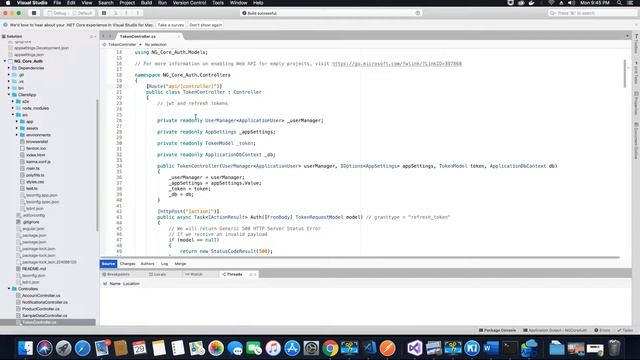
Task: Open the View menu
Action: tap(87, 3)
